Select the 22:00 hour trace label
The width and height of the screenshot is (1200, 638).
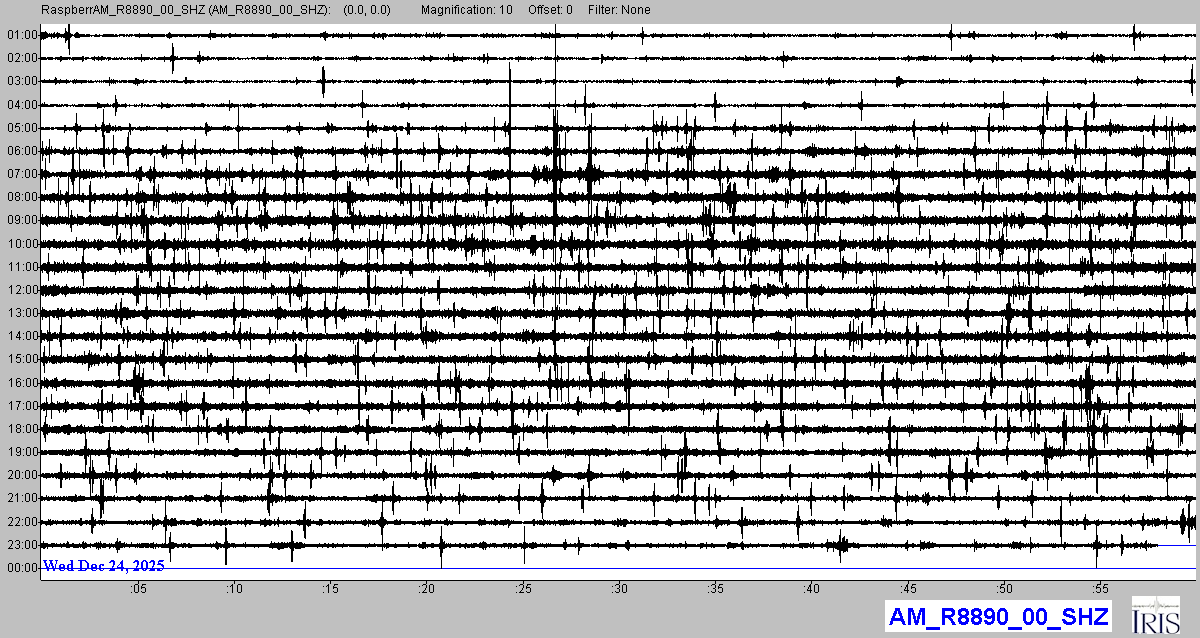[21, 522]
